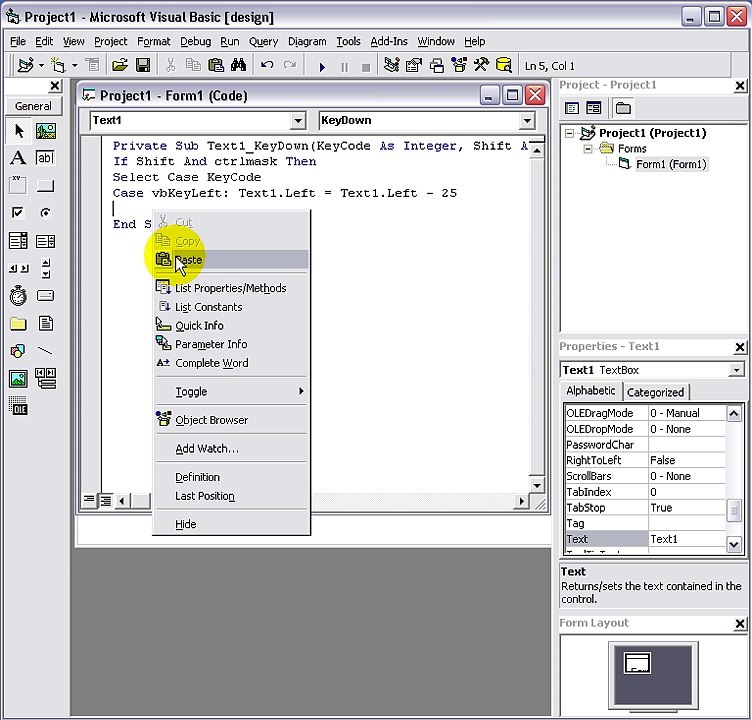This screenshot has width=752, height=720.
Task: Close the Properties panel
Action: (x=740, y=347)
